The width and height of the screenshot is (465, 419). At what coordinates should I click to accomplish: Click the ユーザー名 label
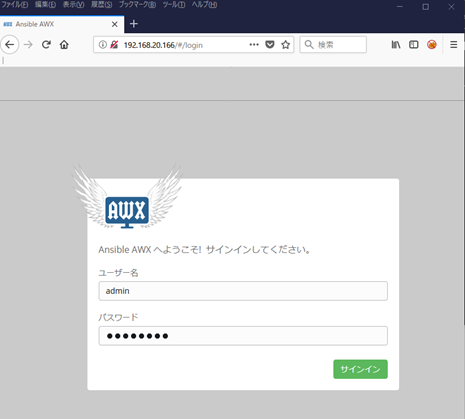[118, 273]
